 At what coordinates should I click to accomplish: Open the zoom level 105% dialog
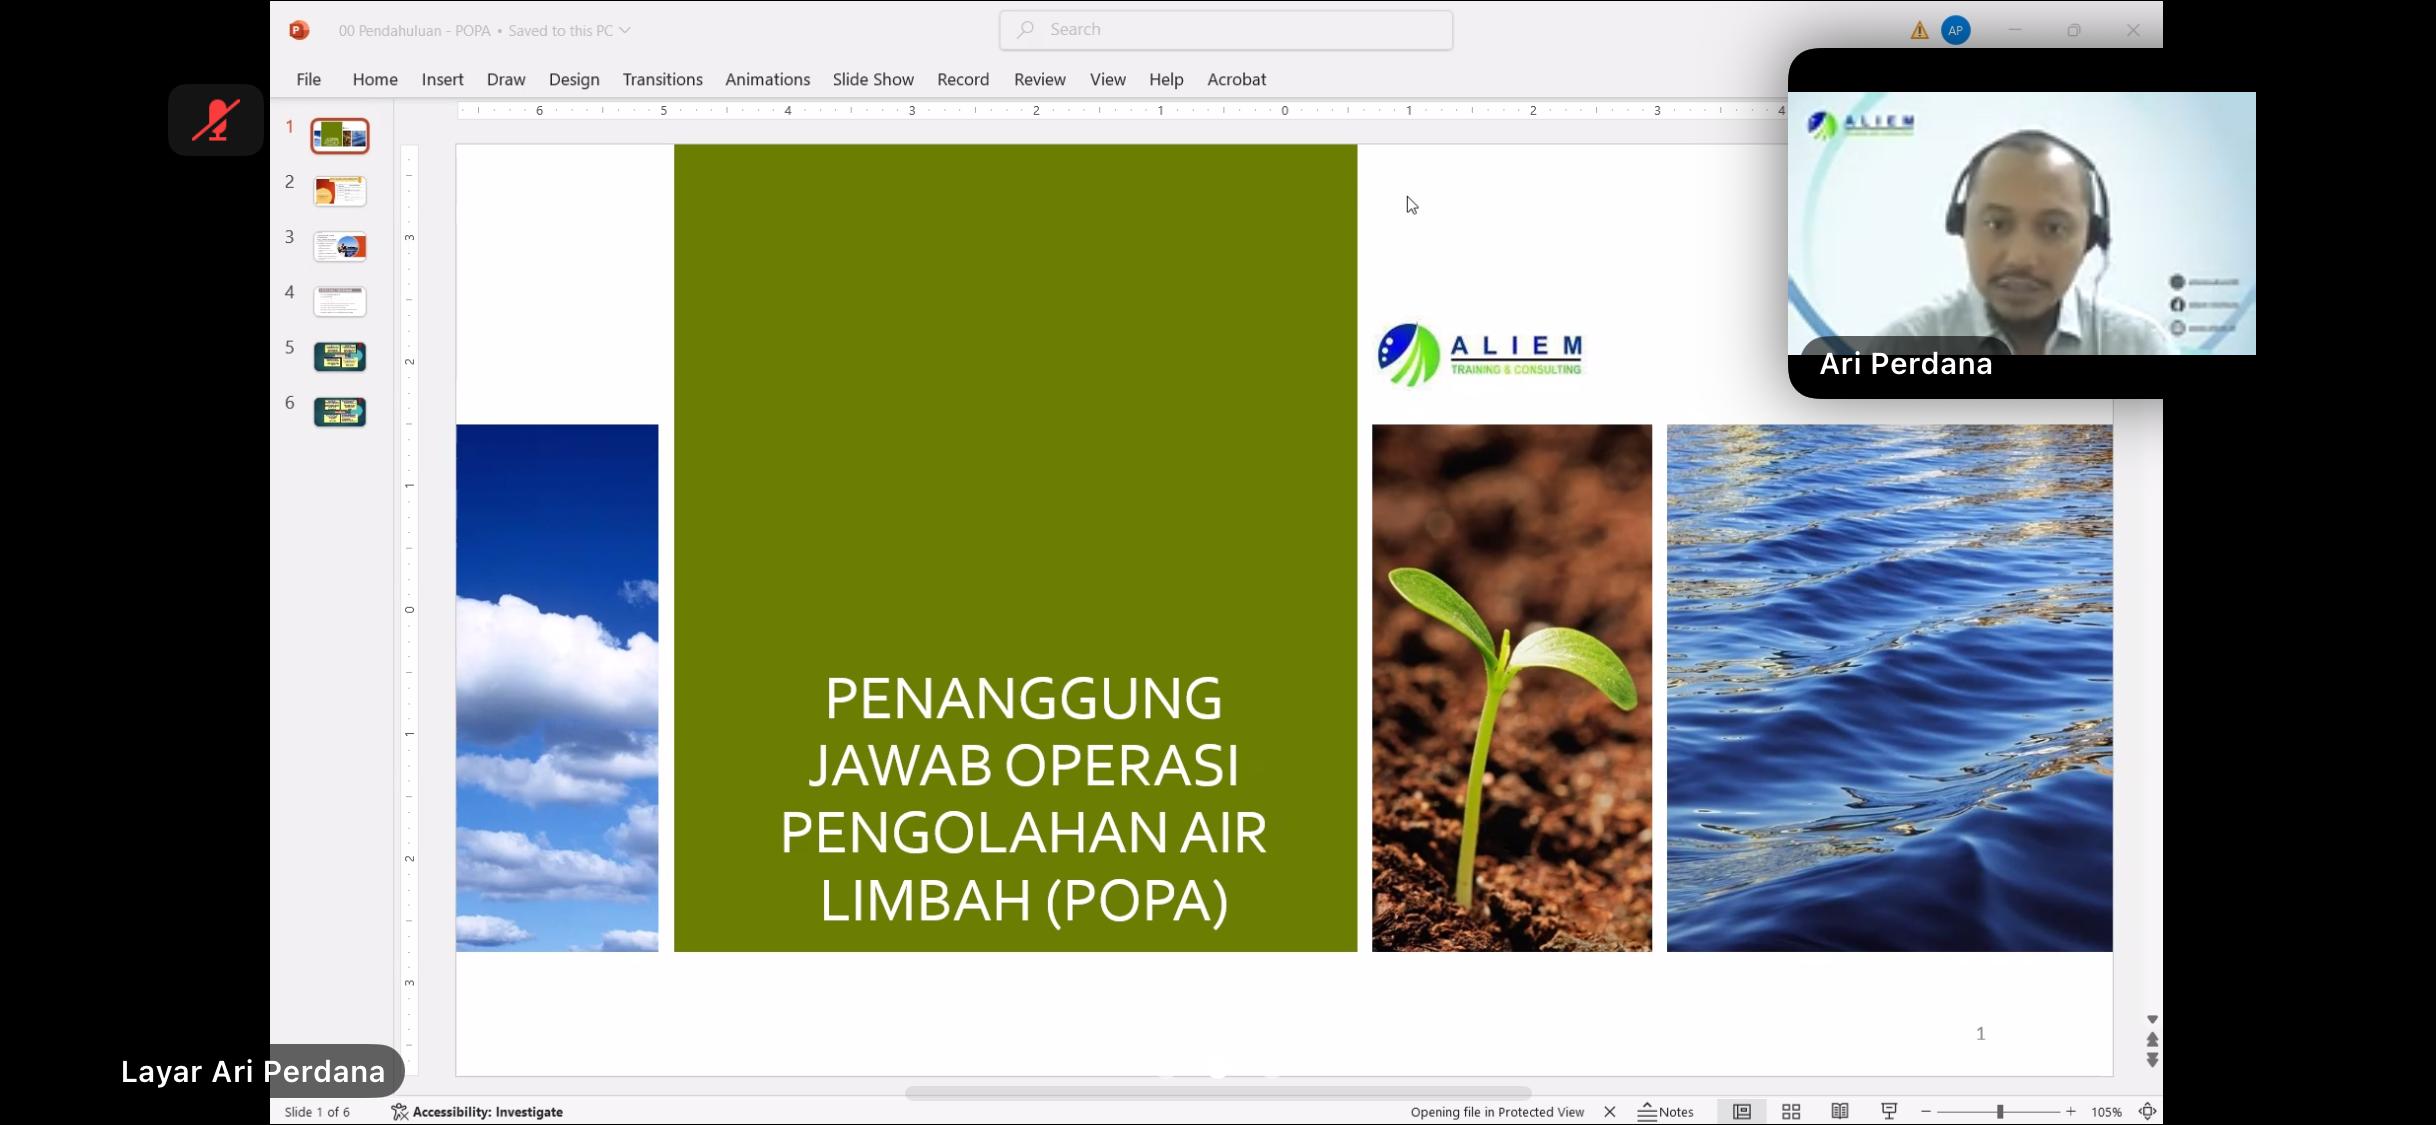pyautogui.click(x=2106, y=1111)
